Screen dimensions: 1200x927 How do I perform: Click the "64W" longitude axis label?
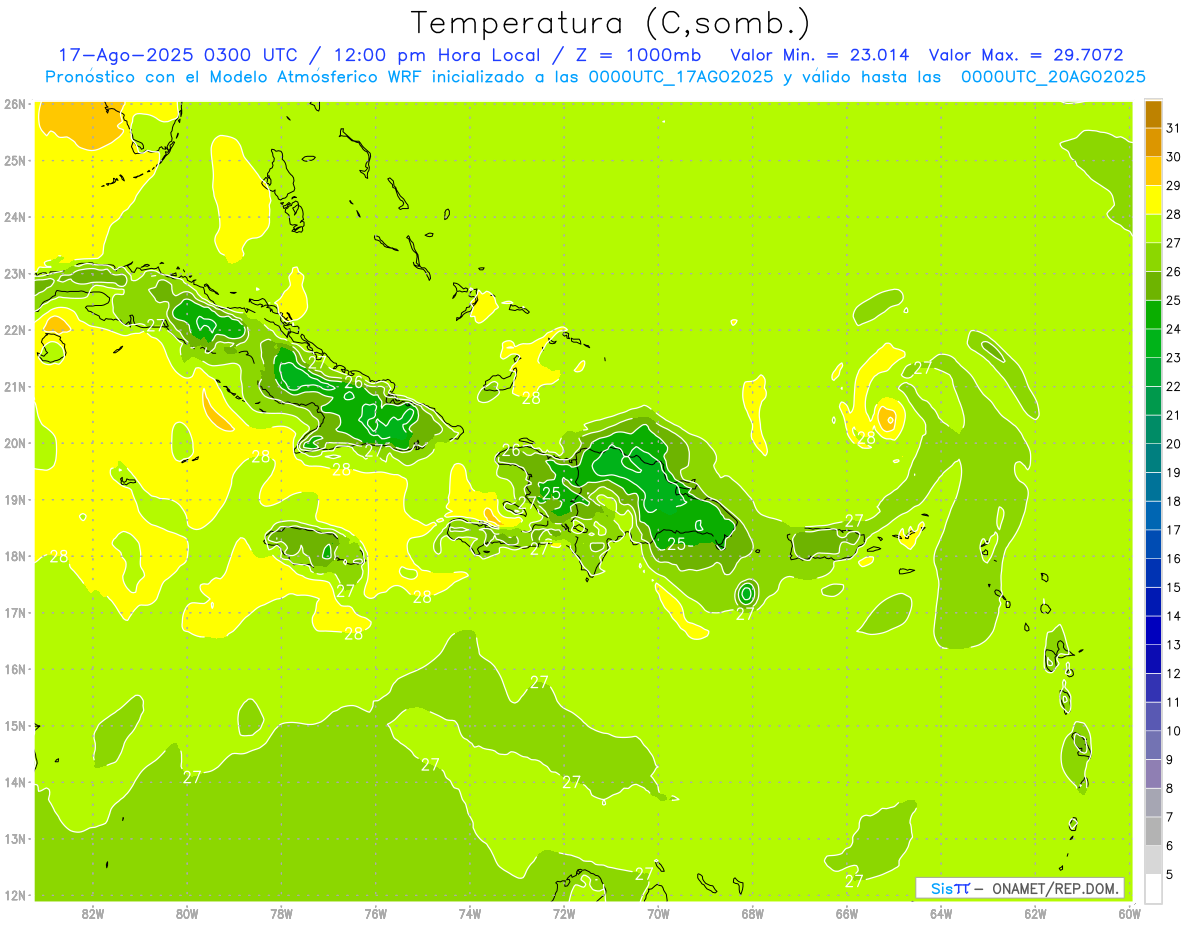click(x=941, y=912)
